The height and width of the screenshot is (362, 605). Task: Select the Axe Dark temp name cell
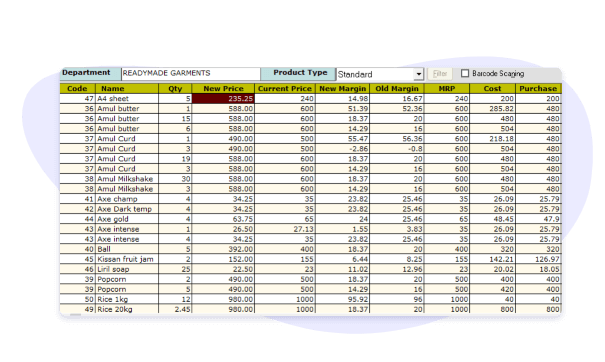(x=127, y=209)
